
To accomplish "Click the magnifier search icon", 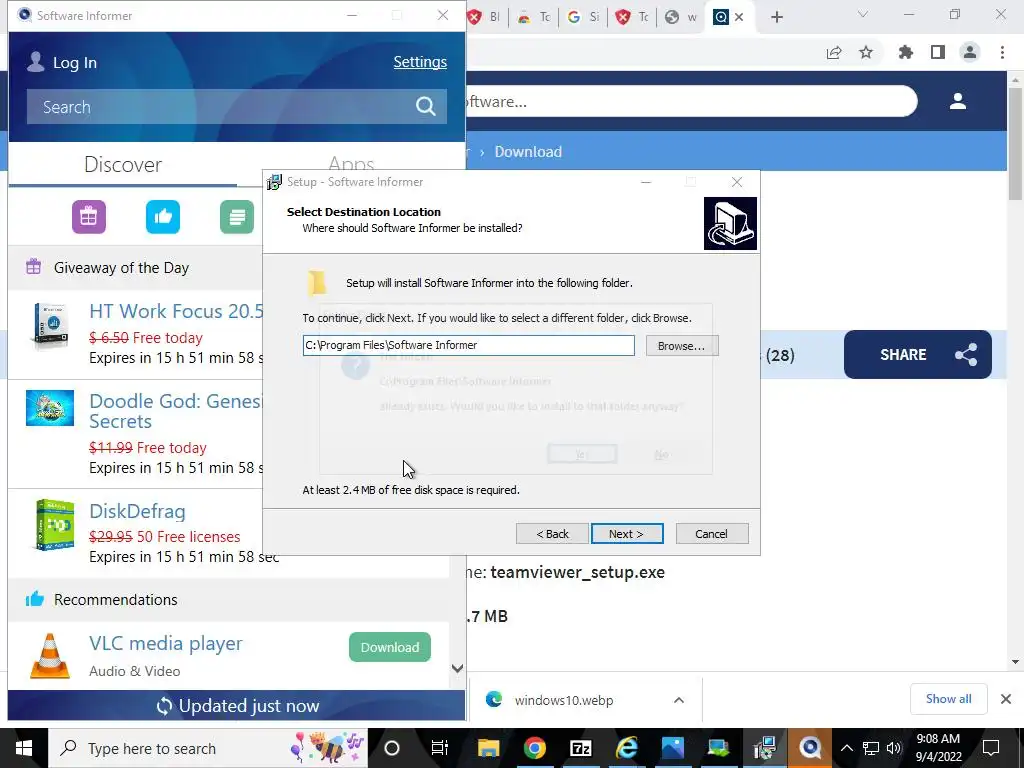I will [426, 106].
